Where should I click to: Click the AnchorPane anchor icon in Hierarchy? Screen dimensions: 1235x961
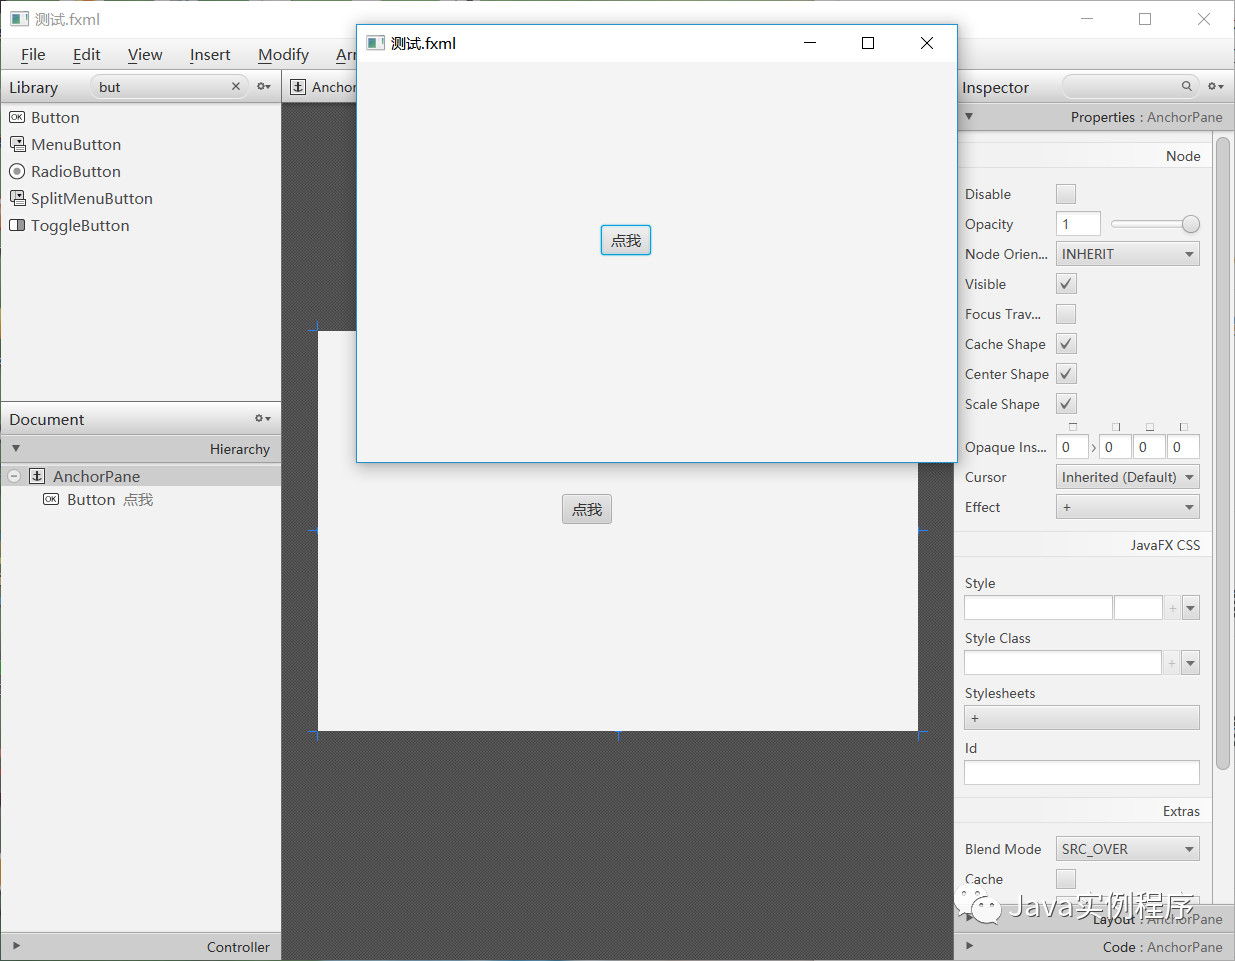[x=35, y=476]
